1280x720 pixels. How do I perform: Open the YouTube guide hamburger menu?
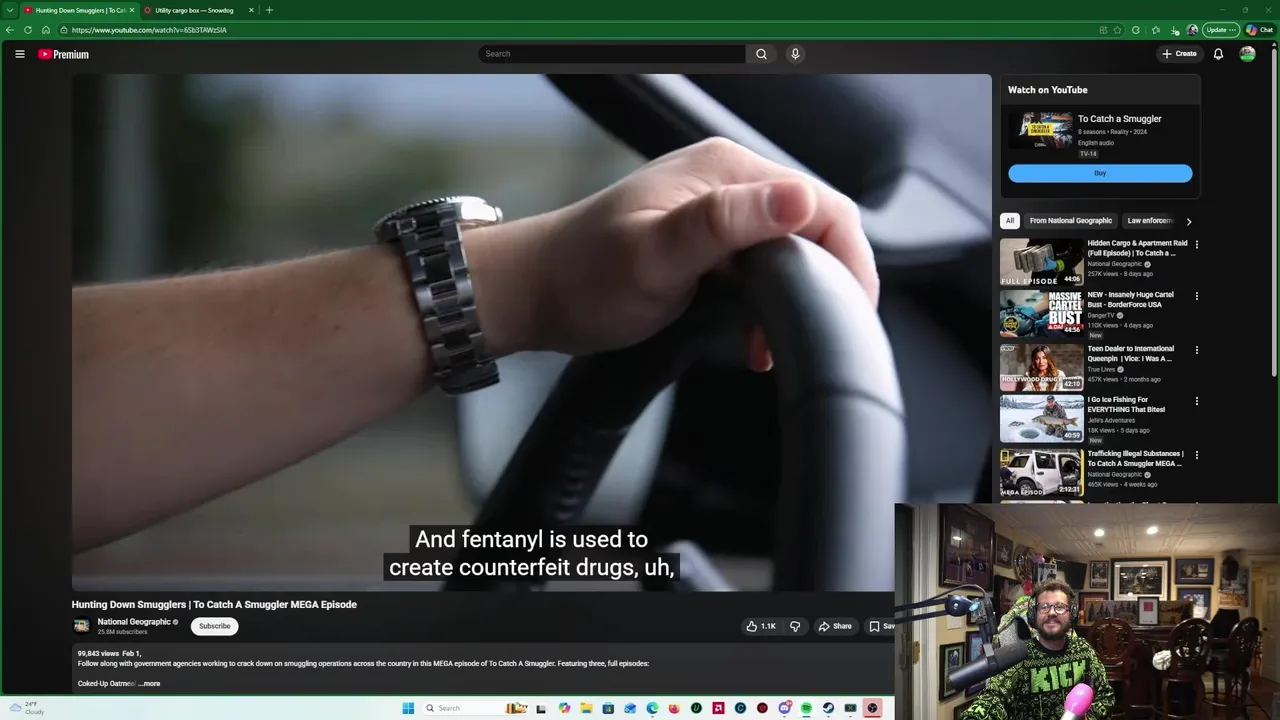19,54
